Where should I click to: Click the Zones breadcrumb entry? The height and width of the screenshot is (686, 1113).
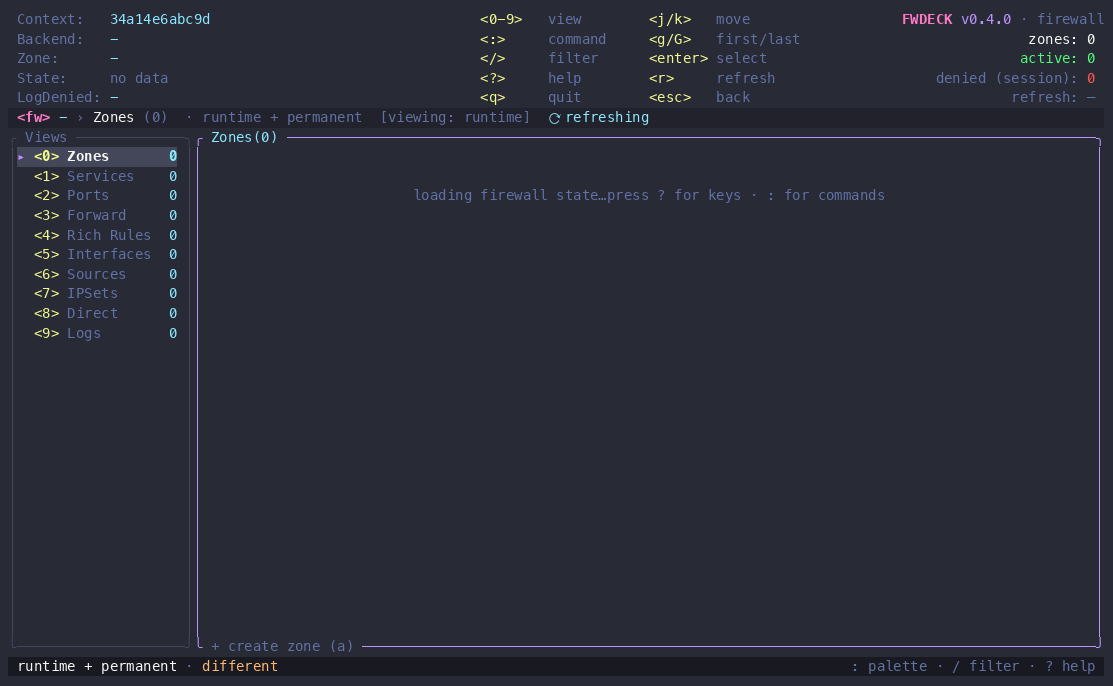114,117
